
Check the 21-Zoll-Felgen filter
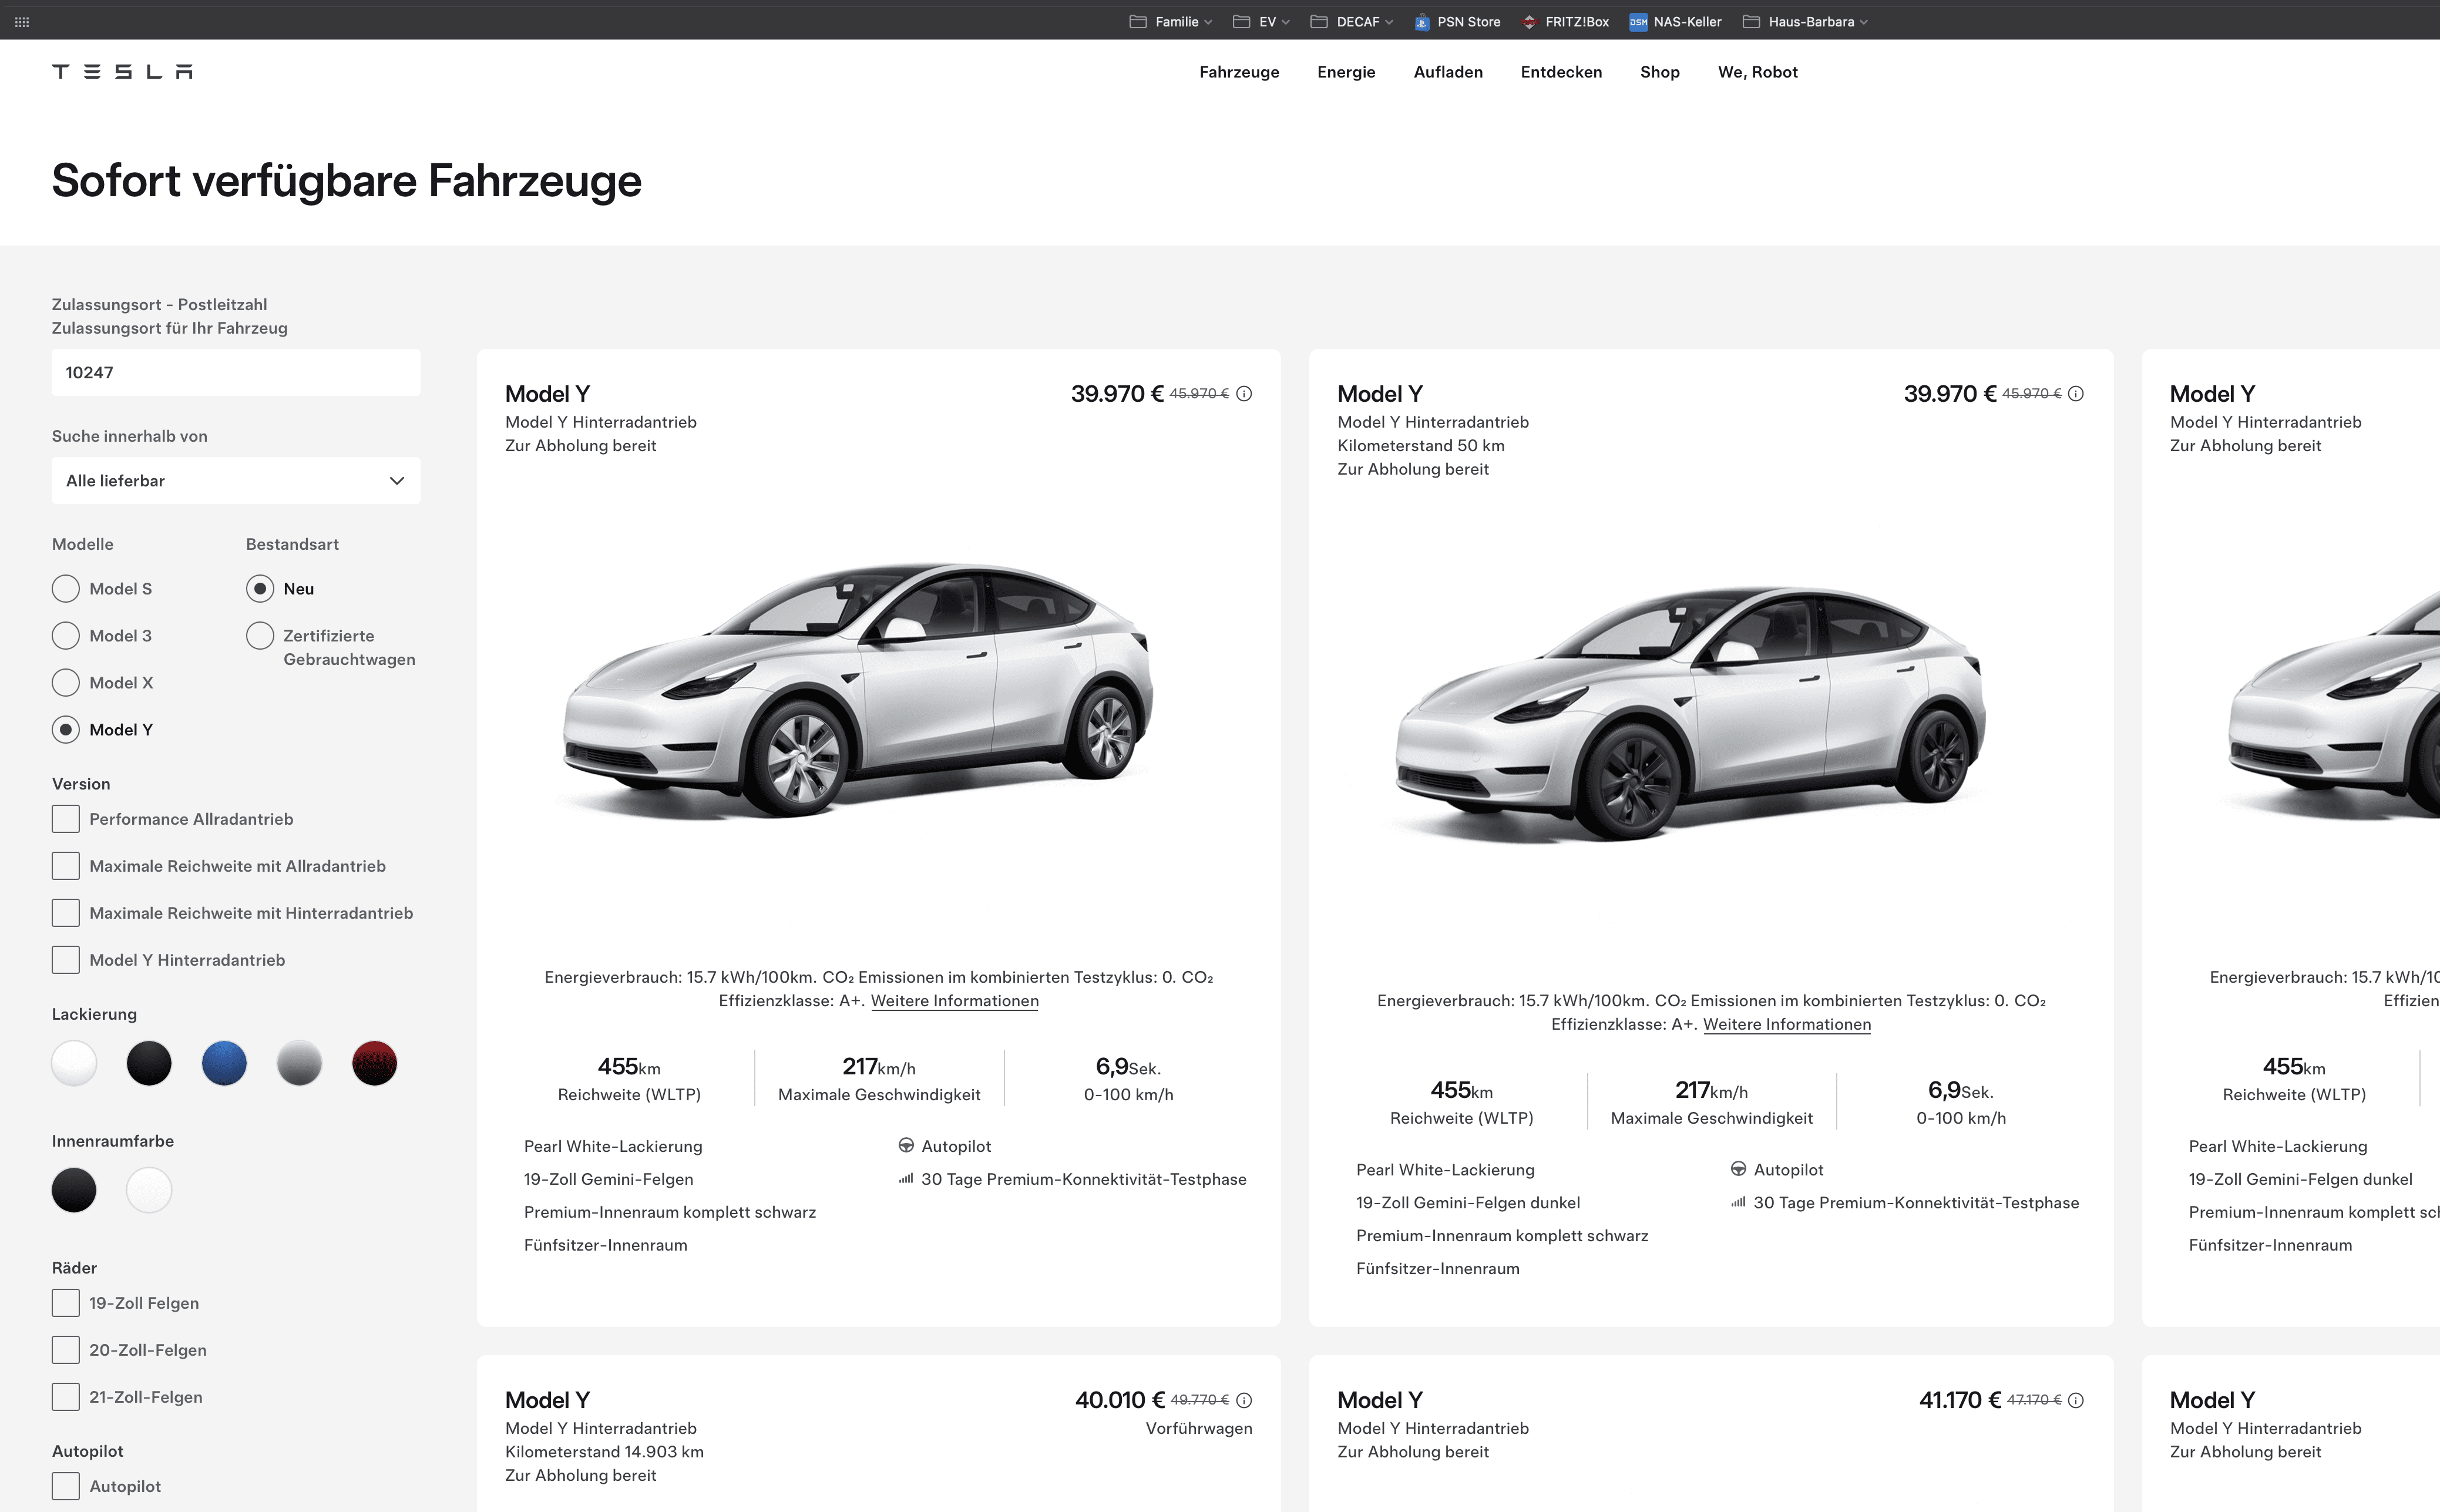tap(66, 1396)
